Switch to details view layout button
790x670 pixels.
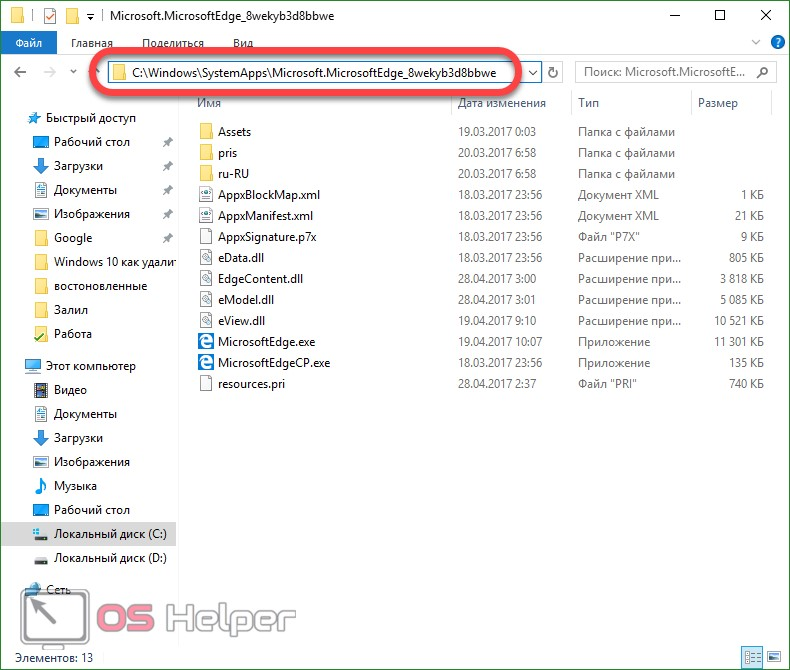tap(753, 657)
